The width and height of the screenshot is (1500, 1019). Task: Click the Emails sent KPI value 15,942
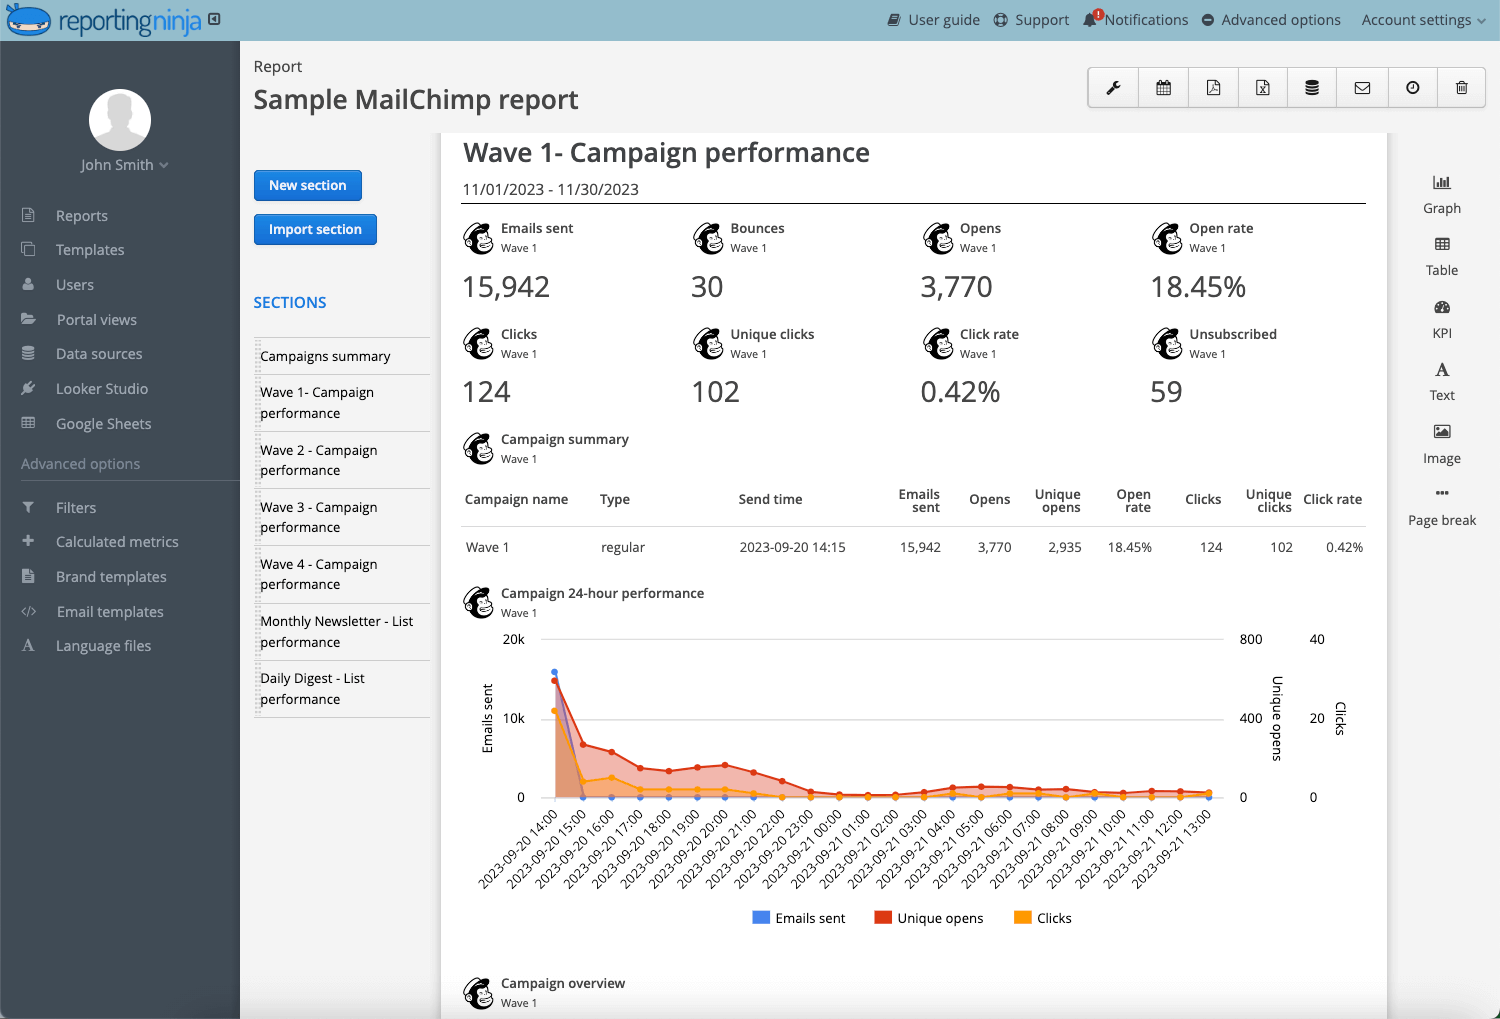point(506,287)
